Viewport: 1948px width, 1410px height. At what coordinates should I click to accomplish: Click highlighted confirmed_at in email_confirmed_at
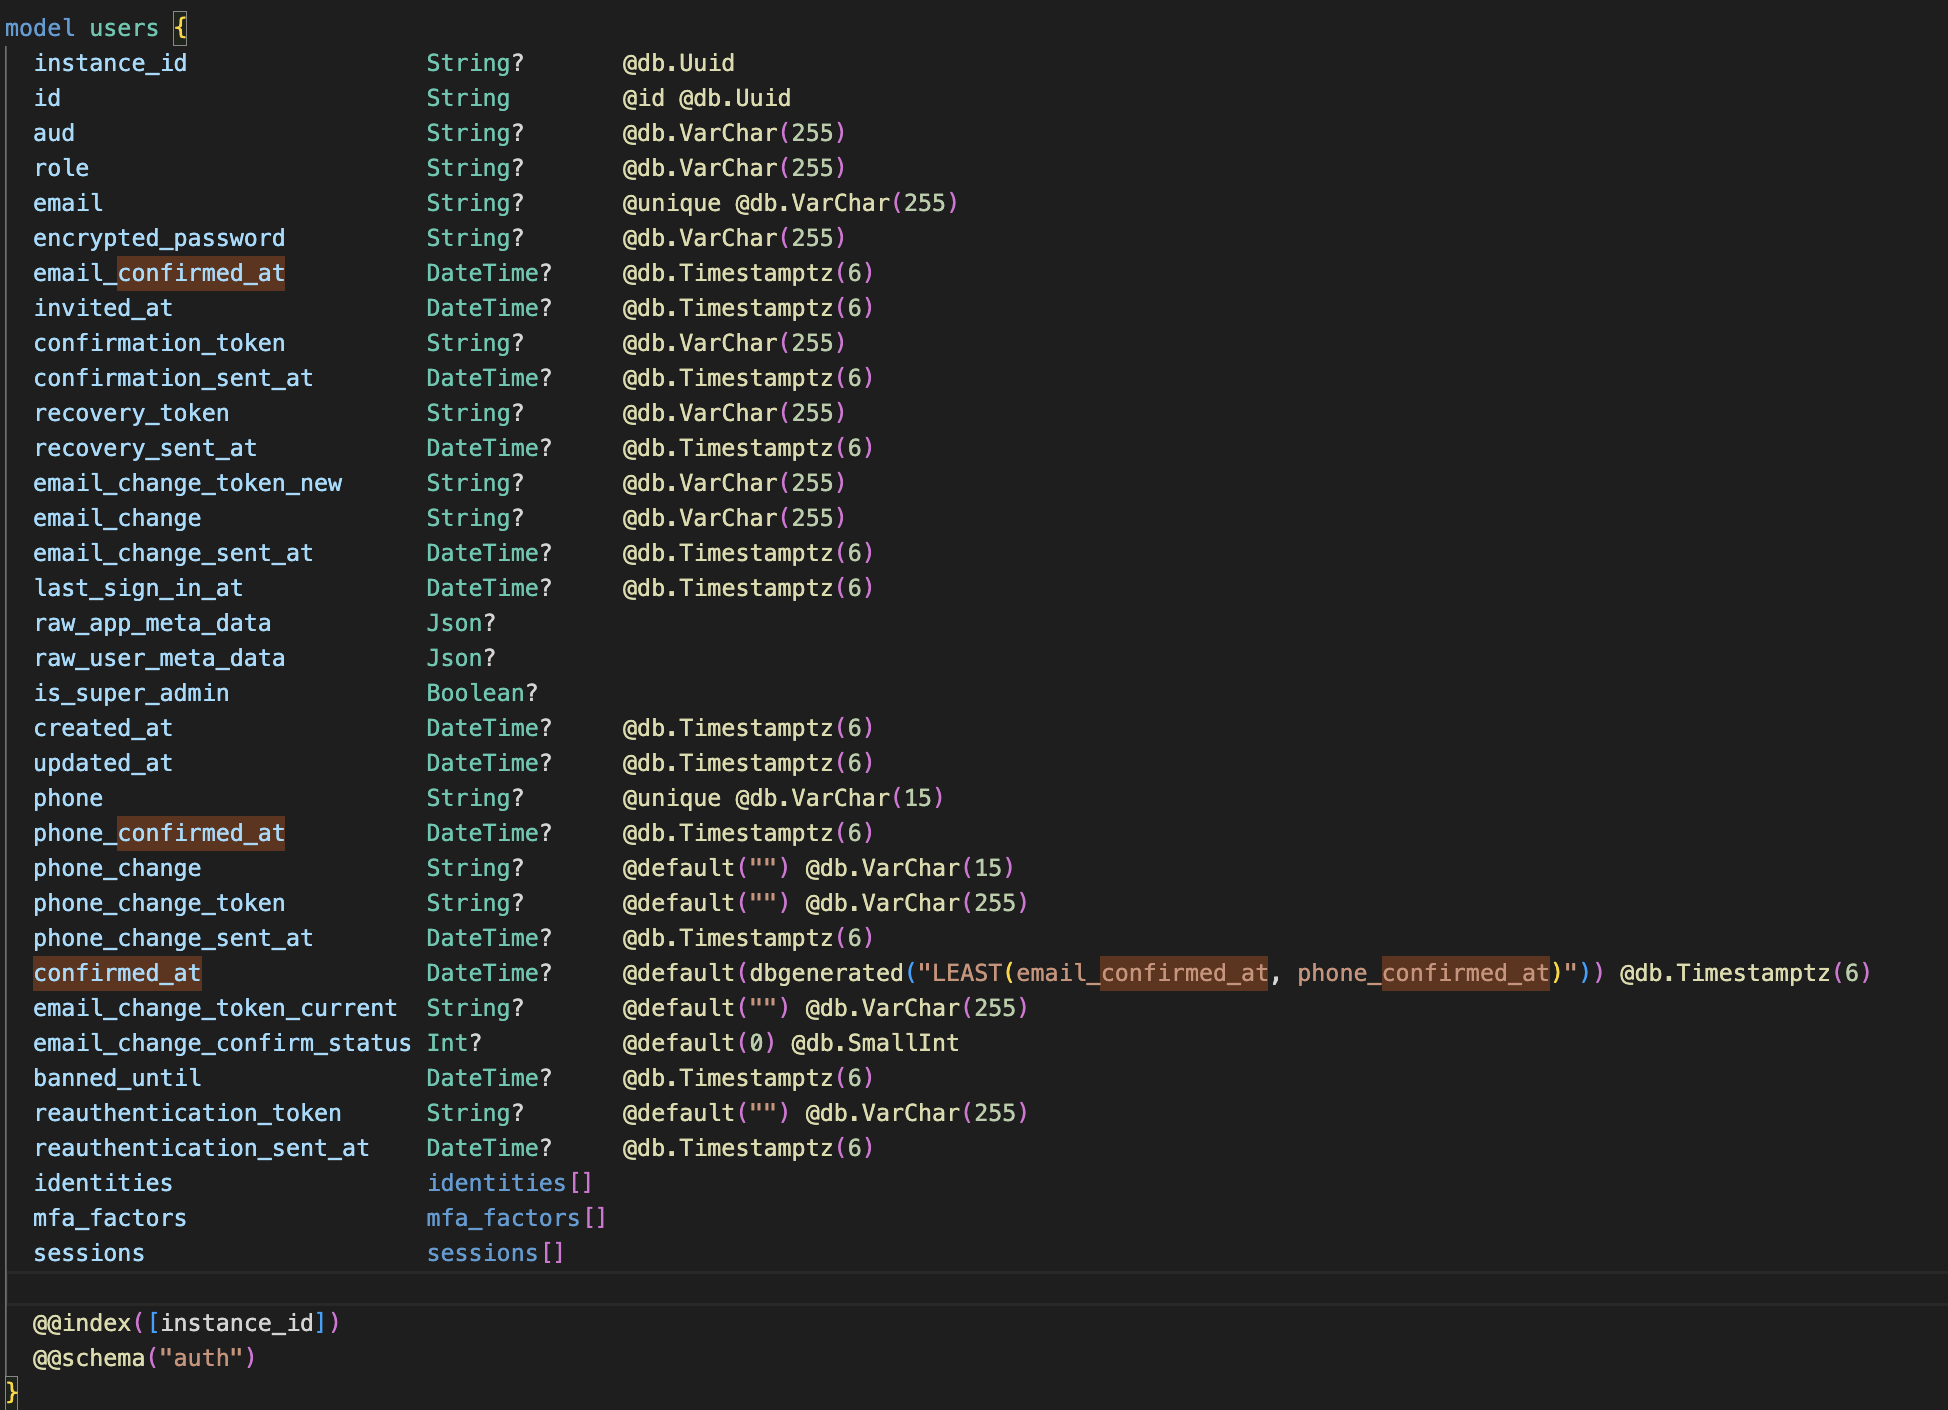201,273
